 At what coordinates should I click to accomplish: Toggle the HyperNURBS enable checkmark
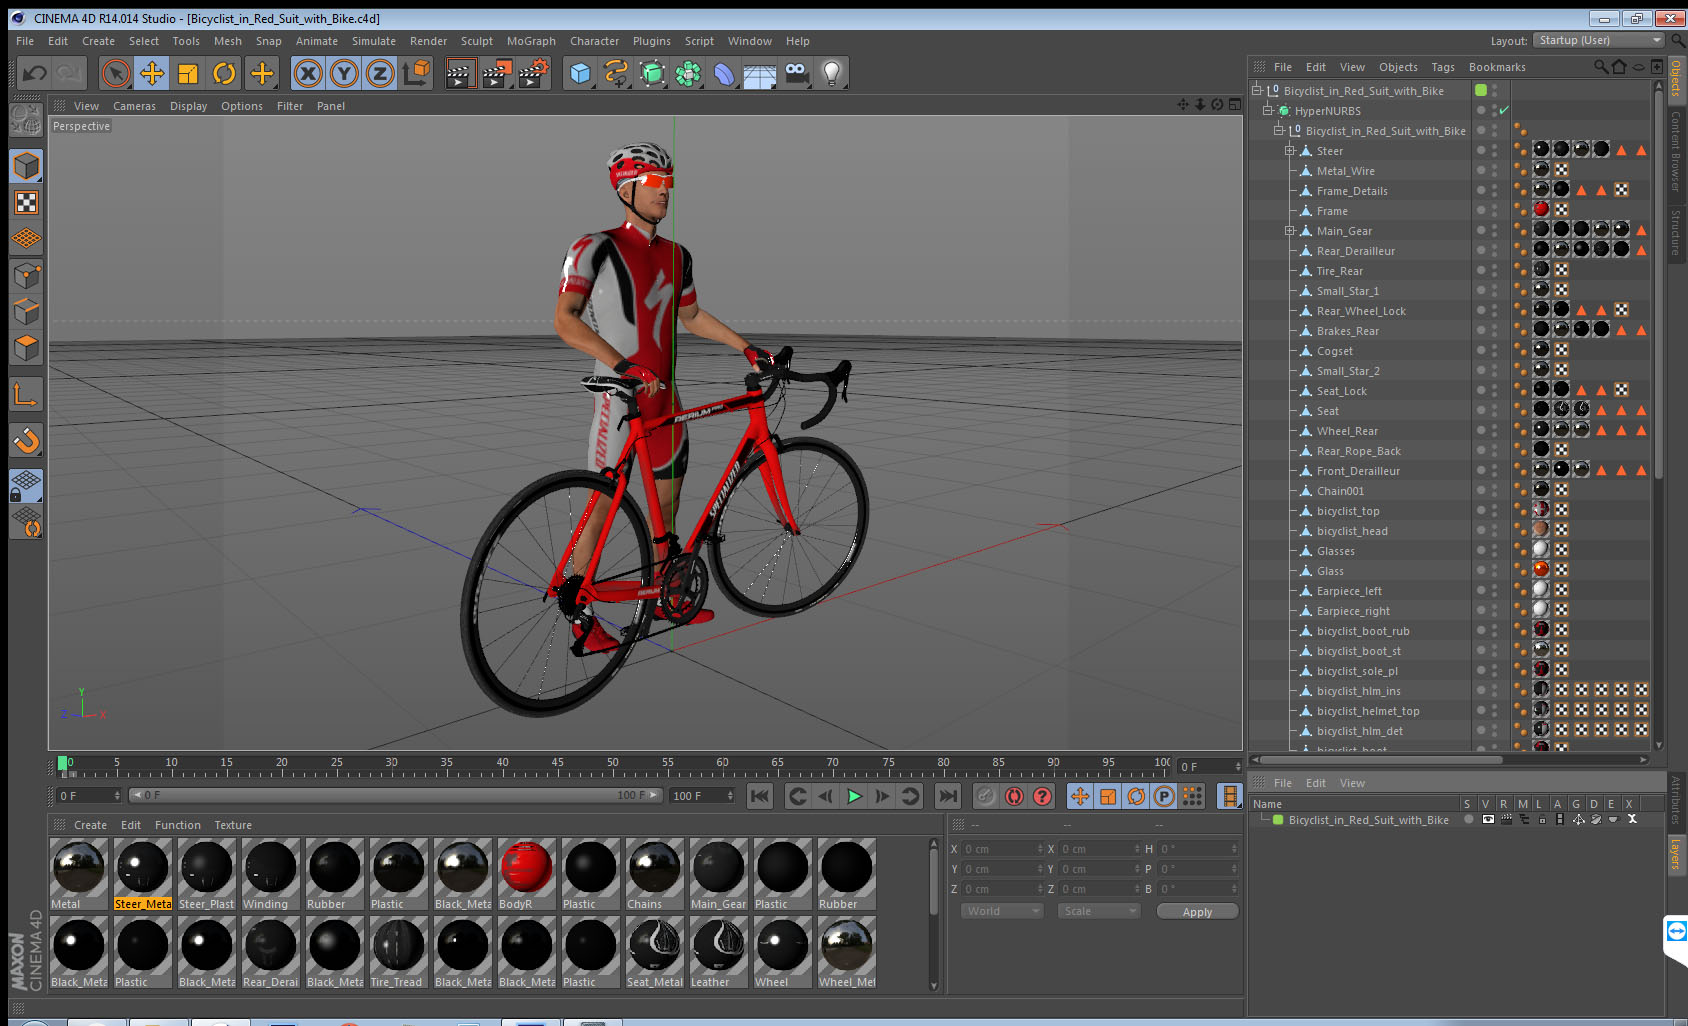[1504, 110]
